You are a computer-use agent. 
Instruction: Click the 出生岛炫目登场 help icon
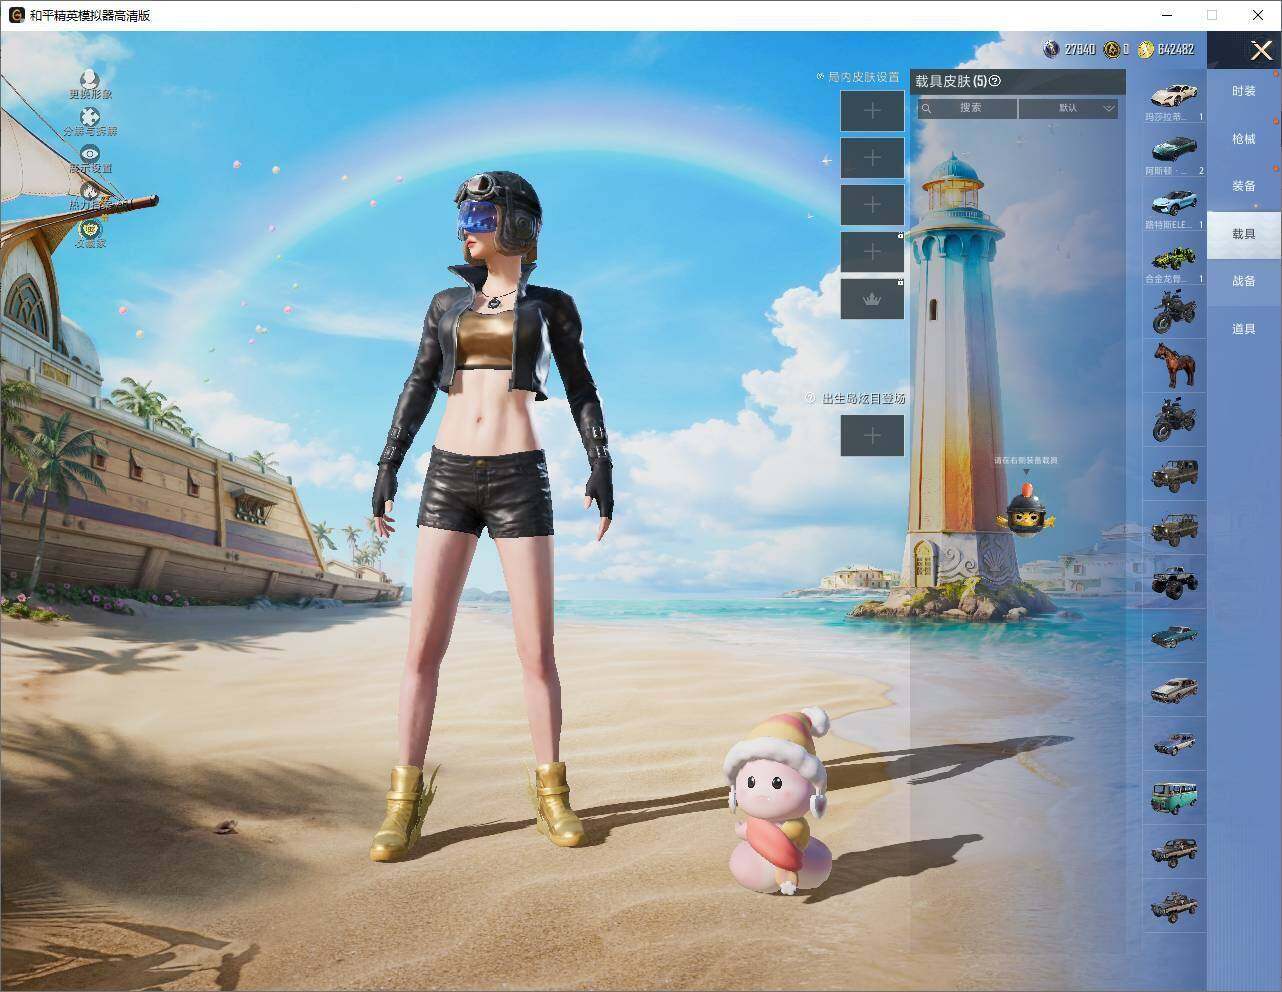(811, 398)
